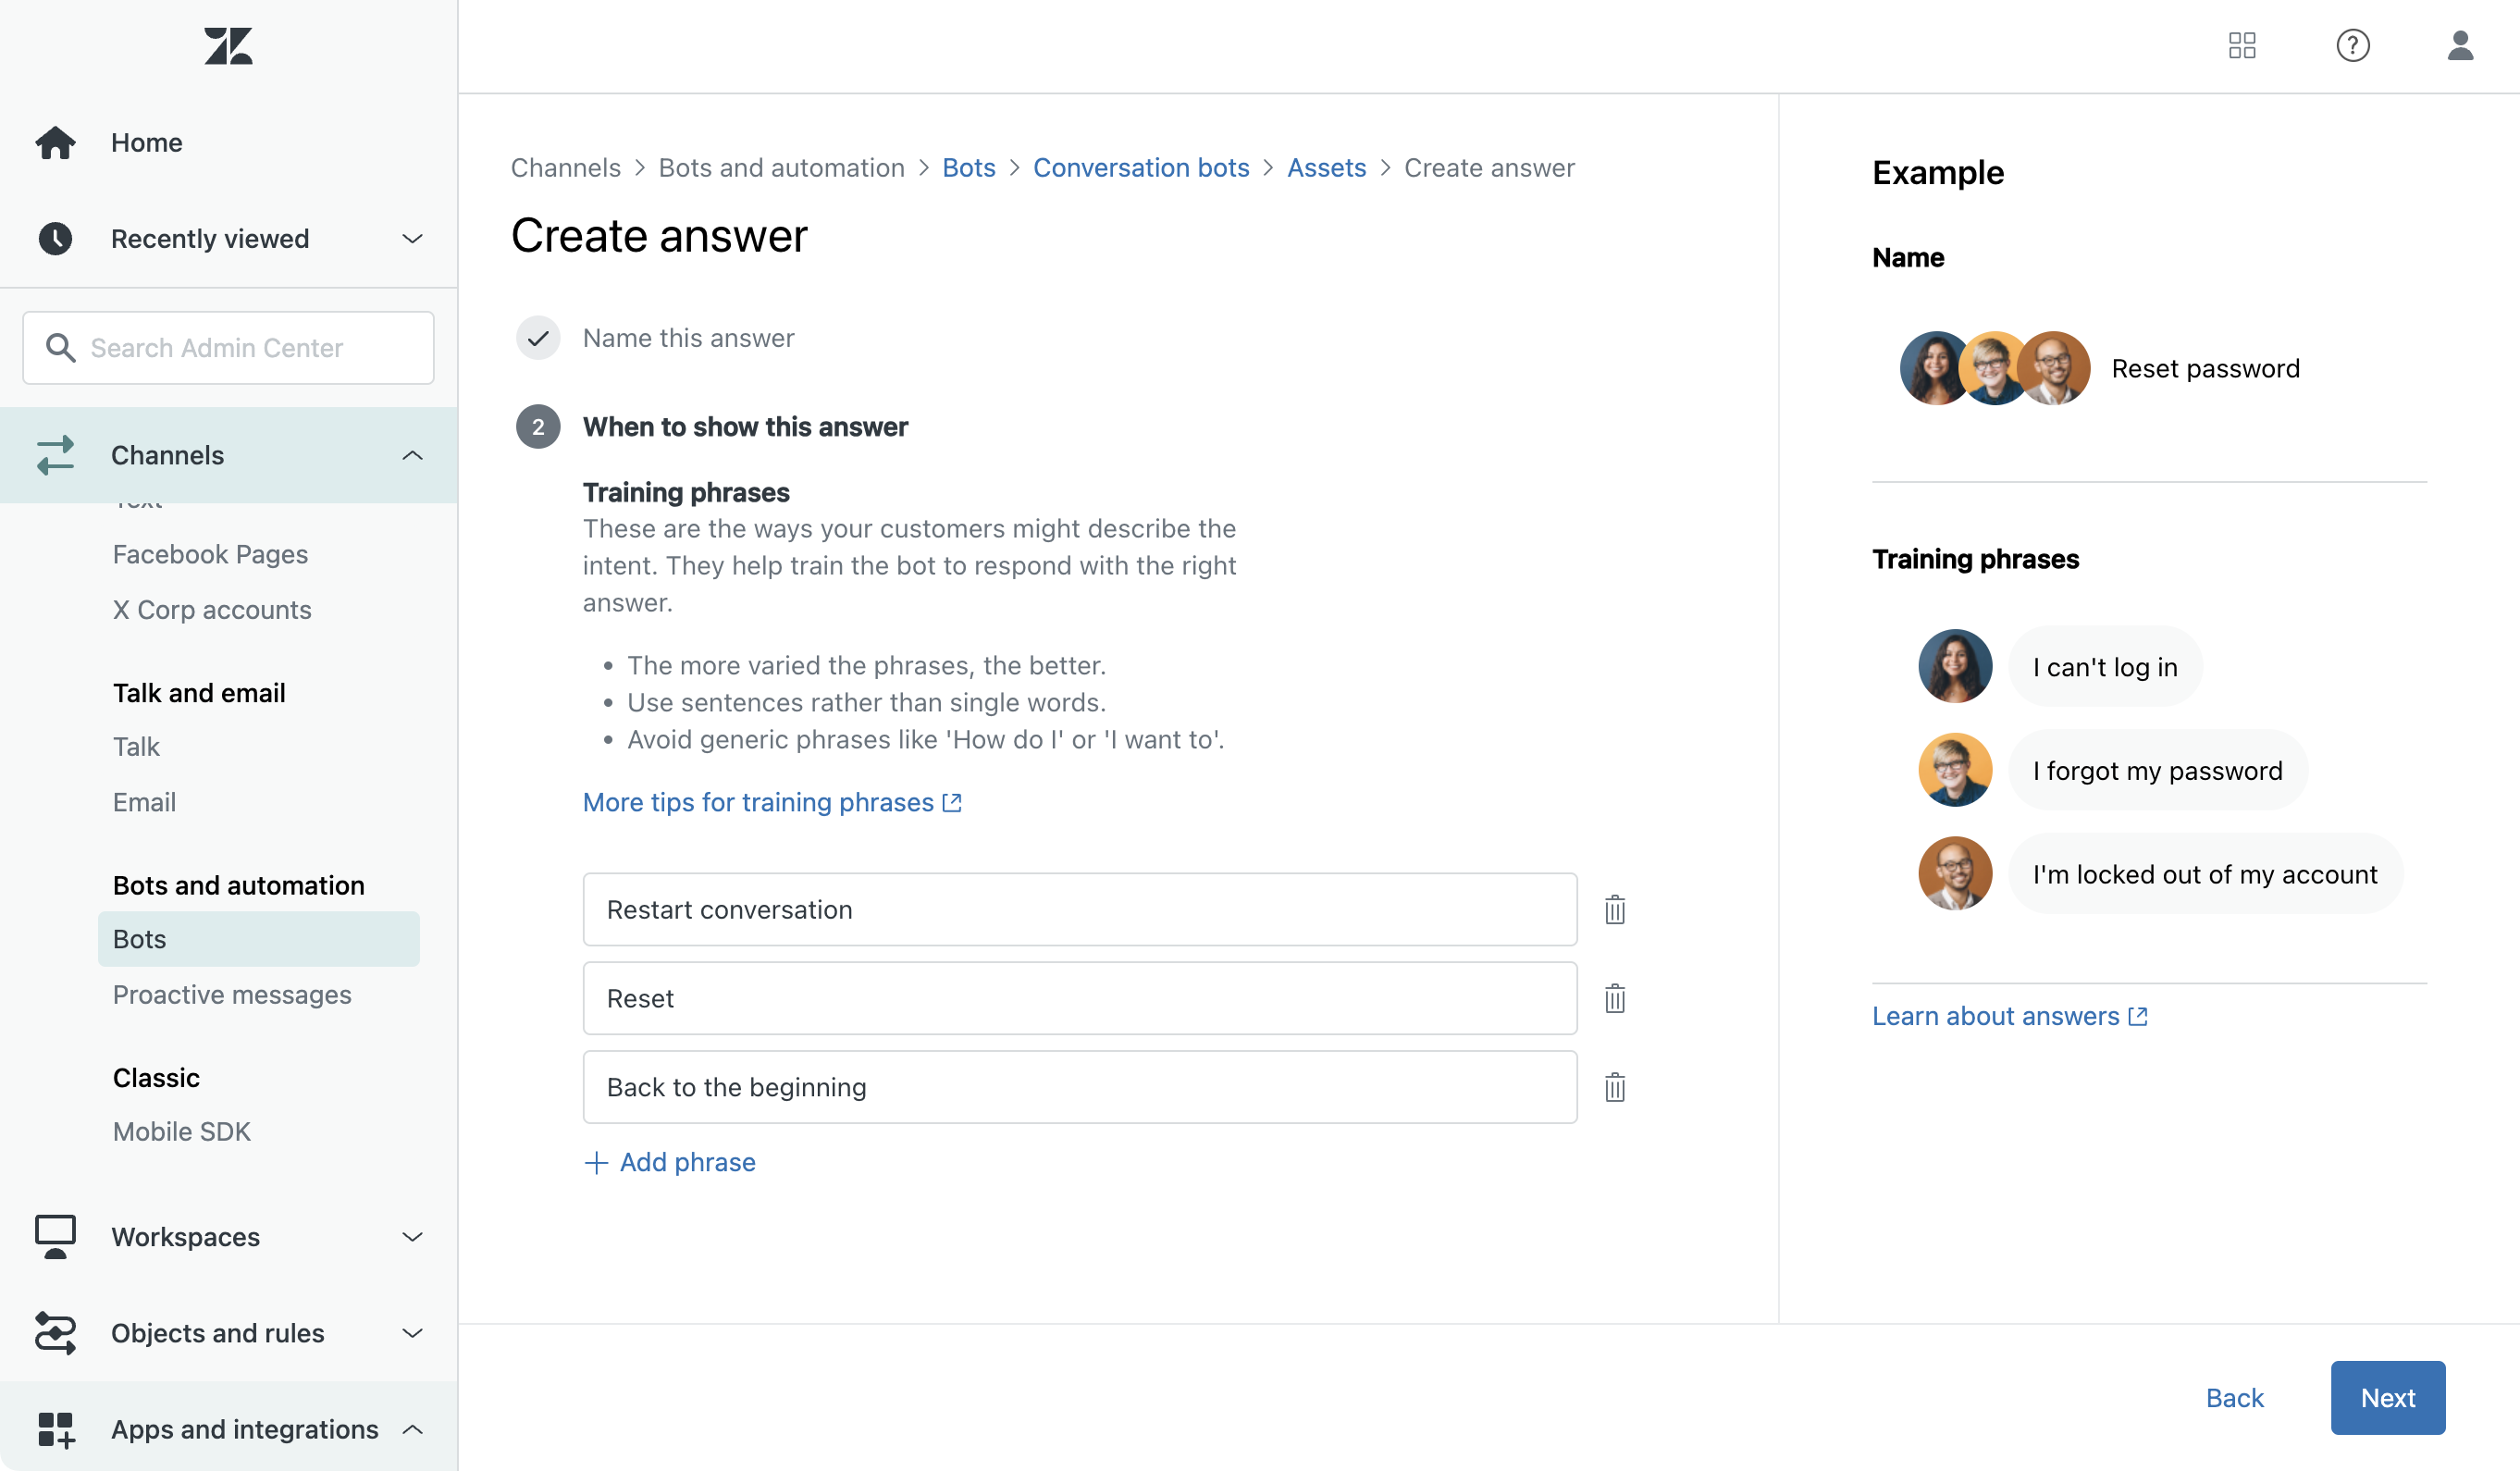Click the Zendesk logo
Screen dimensions: 2520x1471
coord(227,46)
